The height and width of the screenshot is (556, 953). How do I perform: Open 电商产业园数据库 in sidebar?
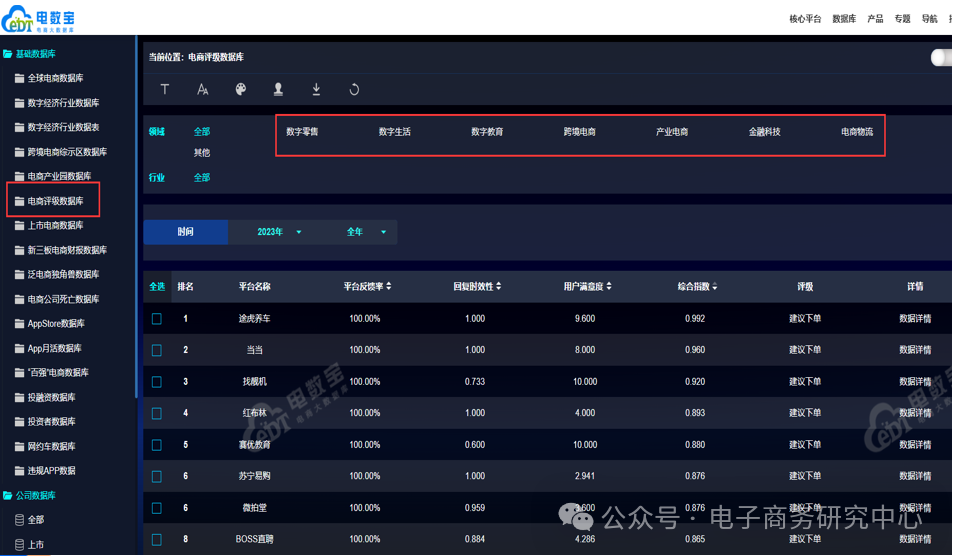59,176
